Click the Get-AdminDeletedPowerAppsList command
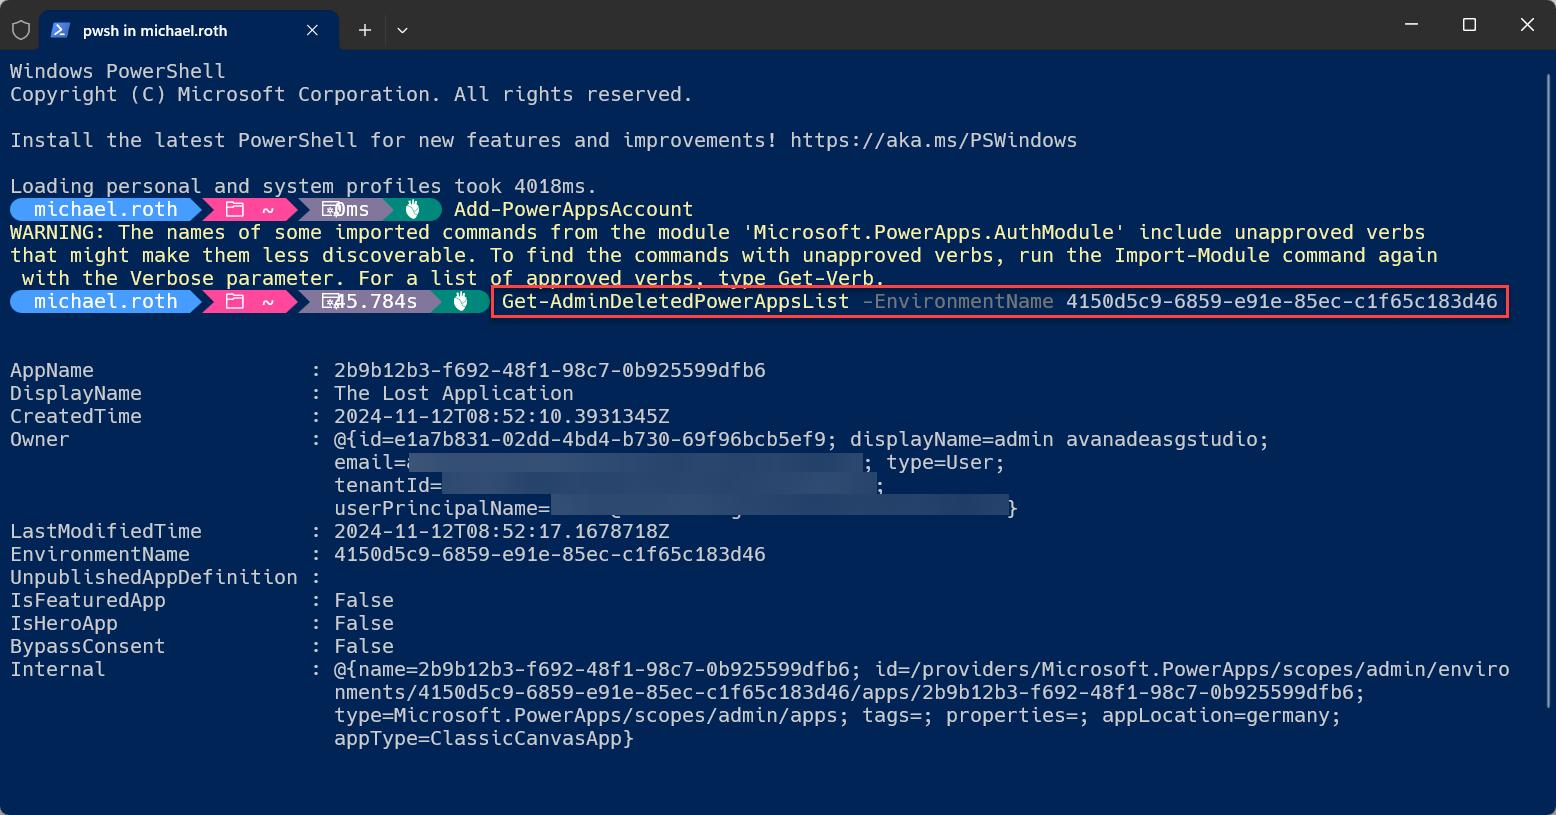This screenshot has width=1556, height=815. (x=675, y=301)
